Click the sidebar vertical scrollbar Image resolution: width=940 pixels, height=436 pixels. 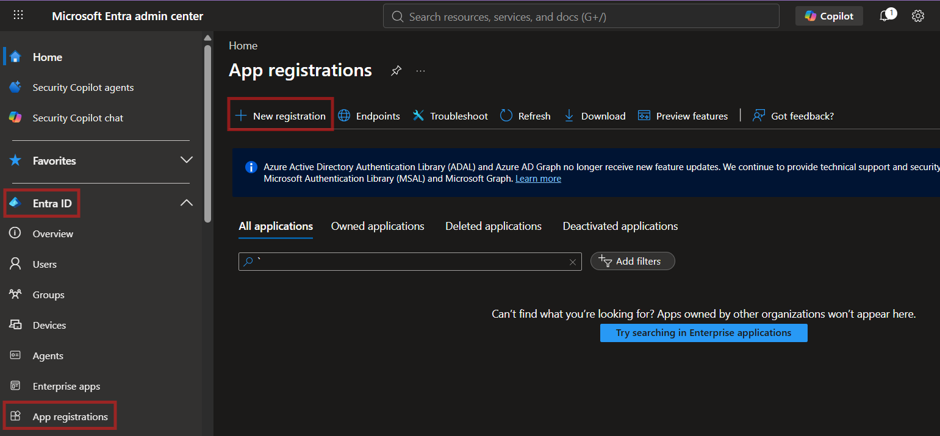[208, 134]
